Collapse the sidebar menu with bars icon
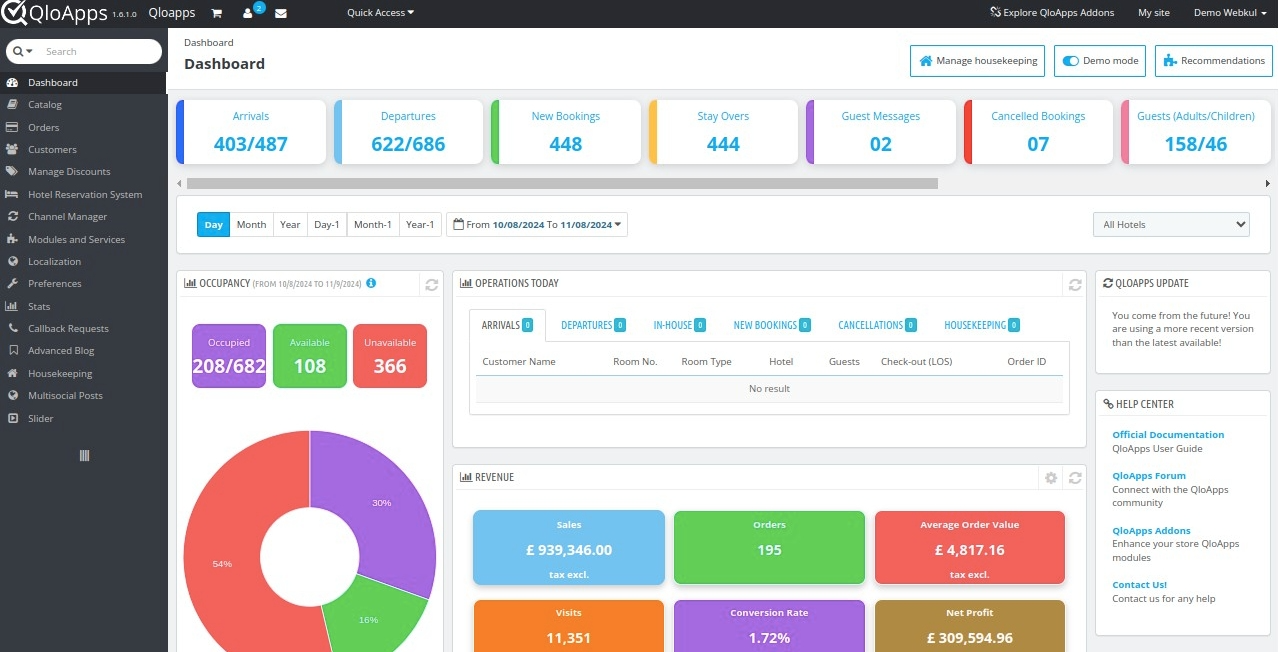The image size is (1278, 652). 84,455
